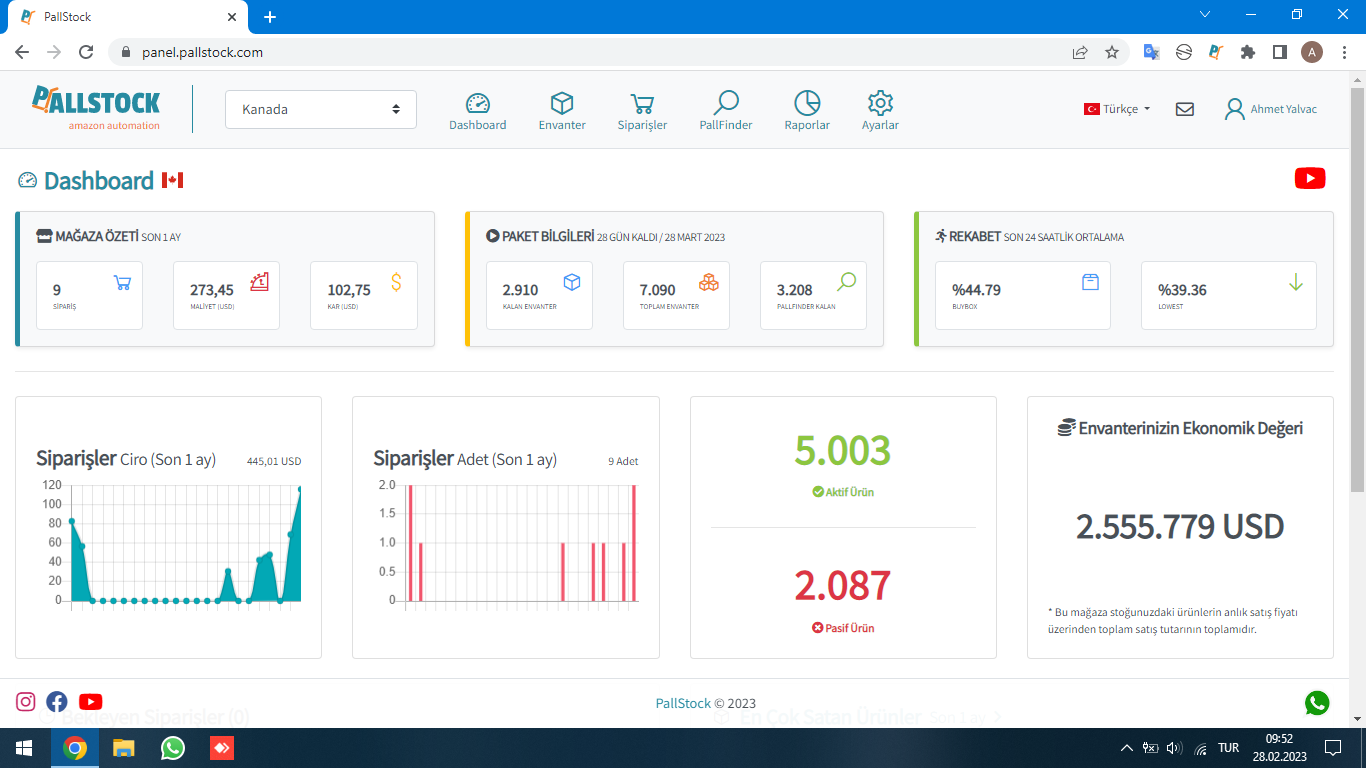The width and height of the screenshot is (1366, 768).
Task: Open Raporlar pie chart icon
Action: pyautogui.click(x=807, y=103)
